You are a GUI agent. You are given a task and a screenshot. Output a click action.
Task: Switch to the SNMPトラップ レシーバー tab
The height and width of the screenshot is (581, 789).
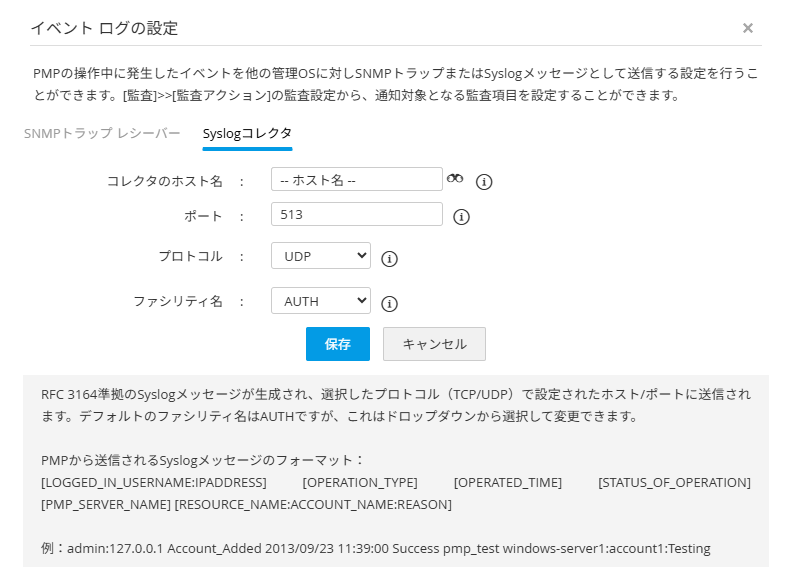pos(102,133)
